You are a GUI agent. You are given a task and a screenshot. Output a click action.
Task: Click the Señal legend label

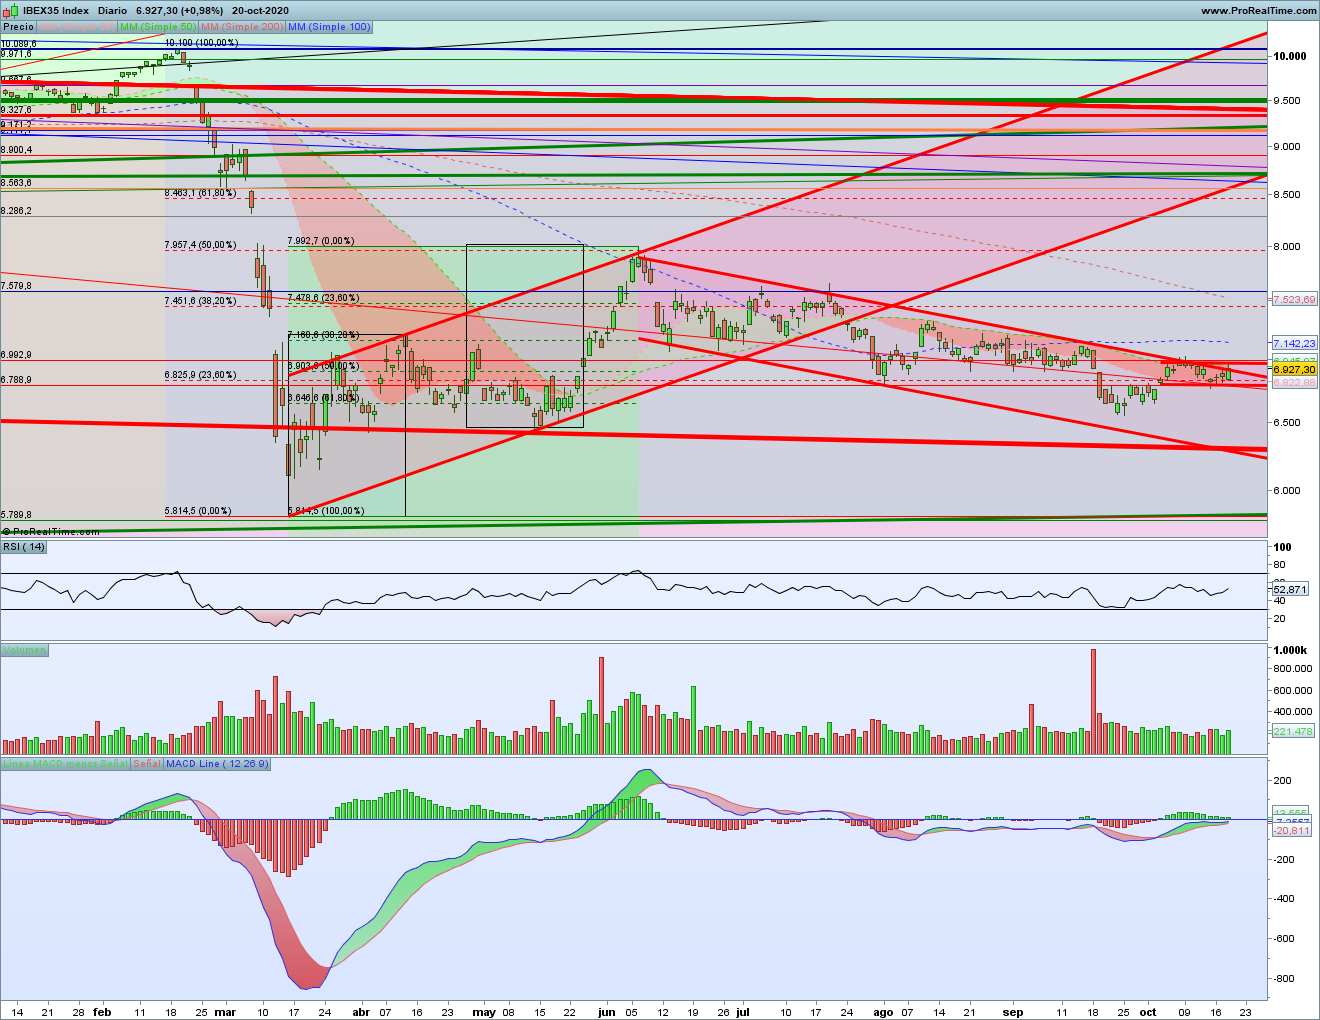coord(146,764)
